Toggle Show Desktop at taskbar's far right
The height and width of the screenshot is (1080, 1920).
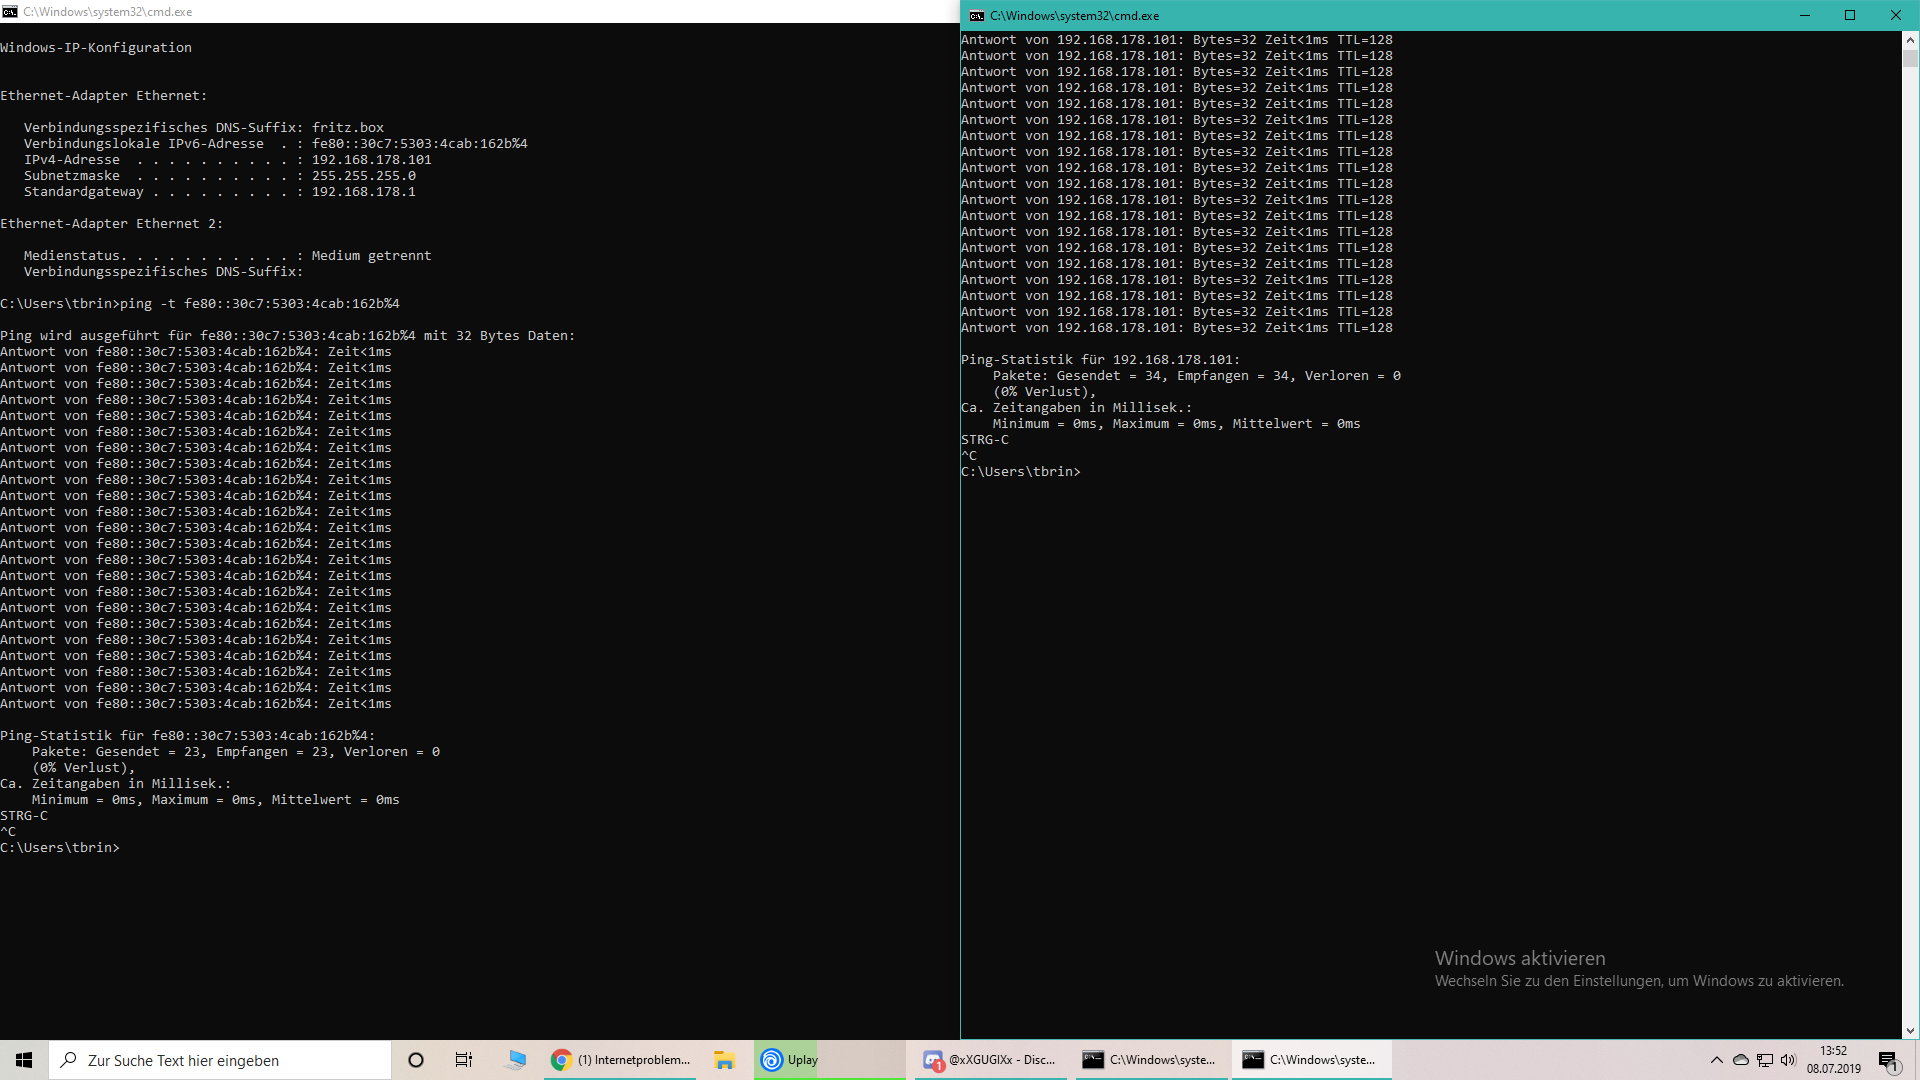coord(1917,1059)
